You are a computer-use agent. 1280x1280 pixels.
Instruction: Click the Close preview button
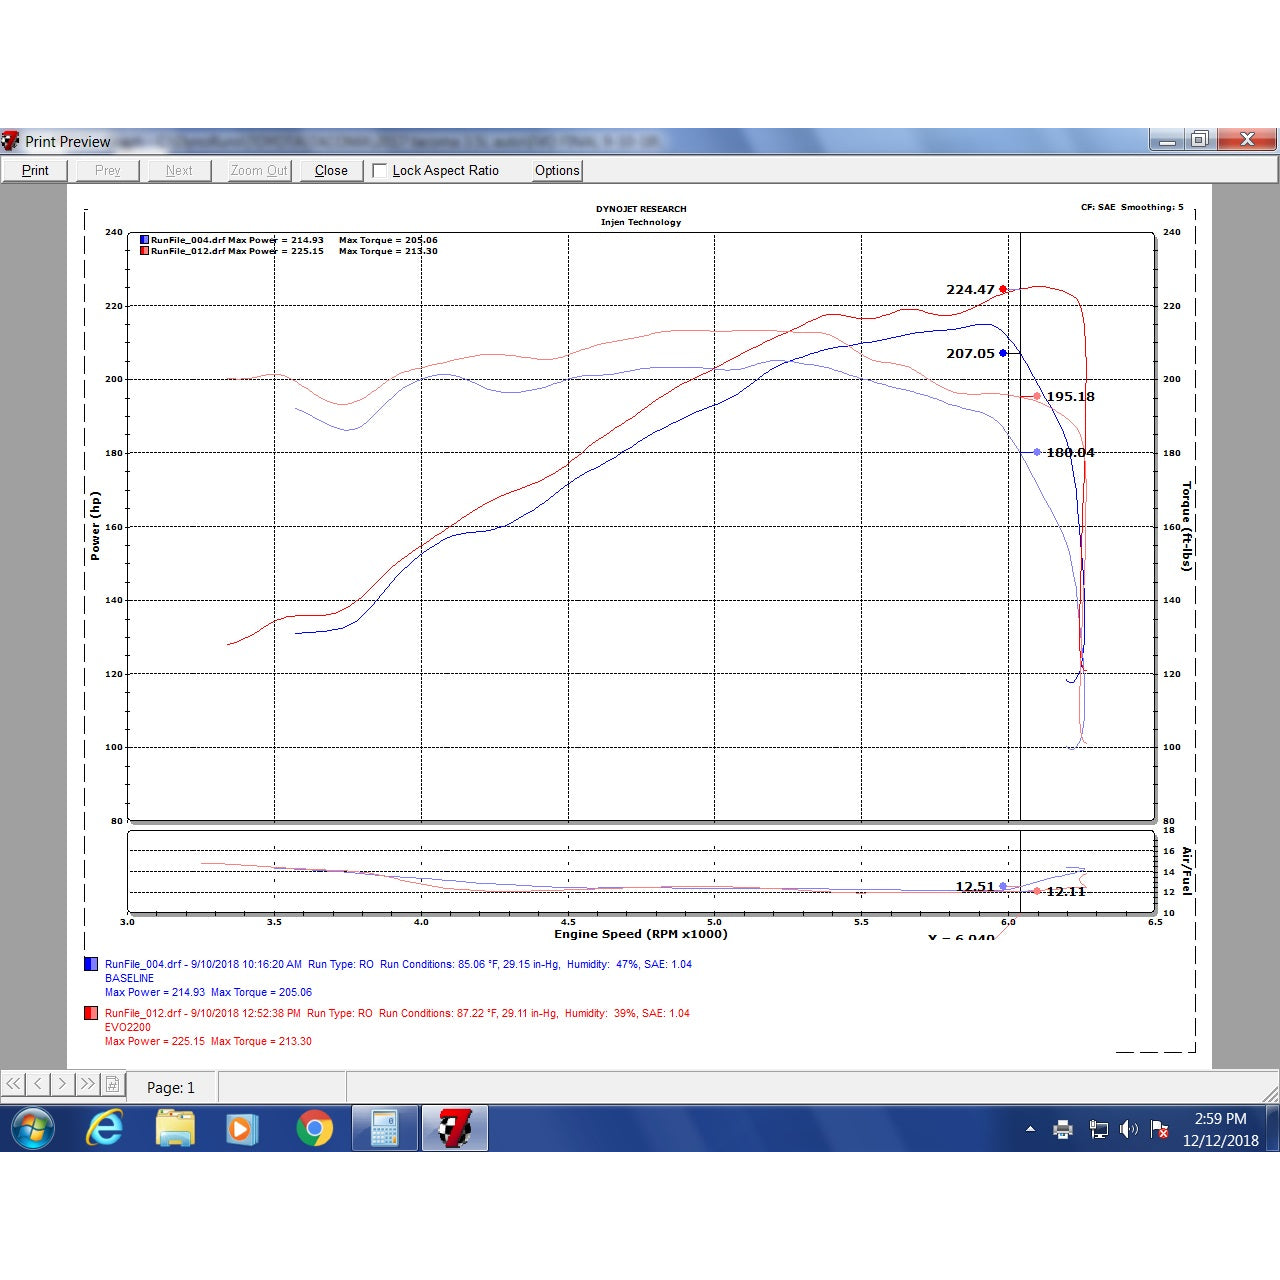point(331,171)
